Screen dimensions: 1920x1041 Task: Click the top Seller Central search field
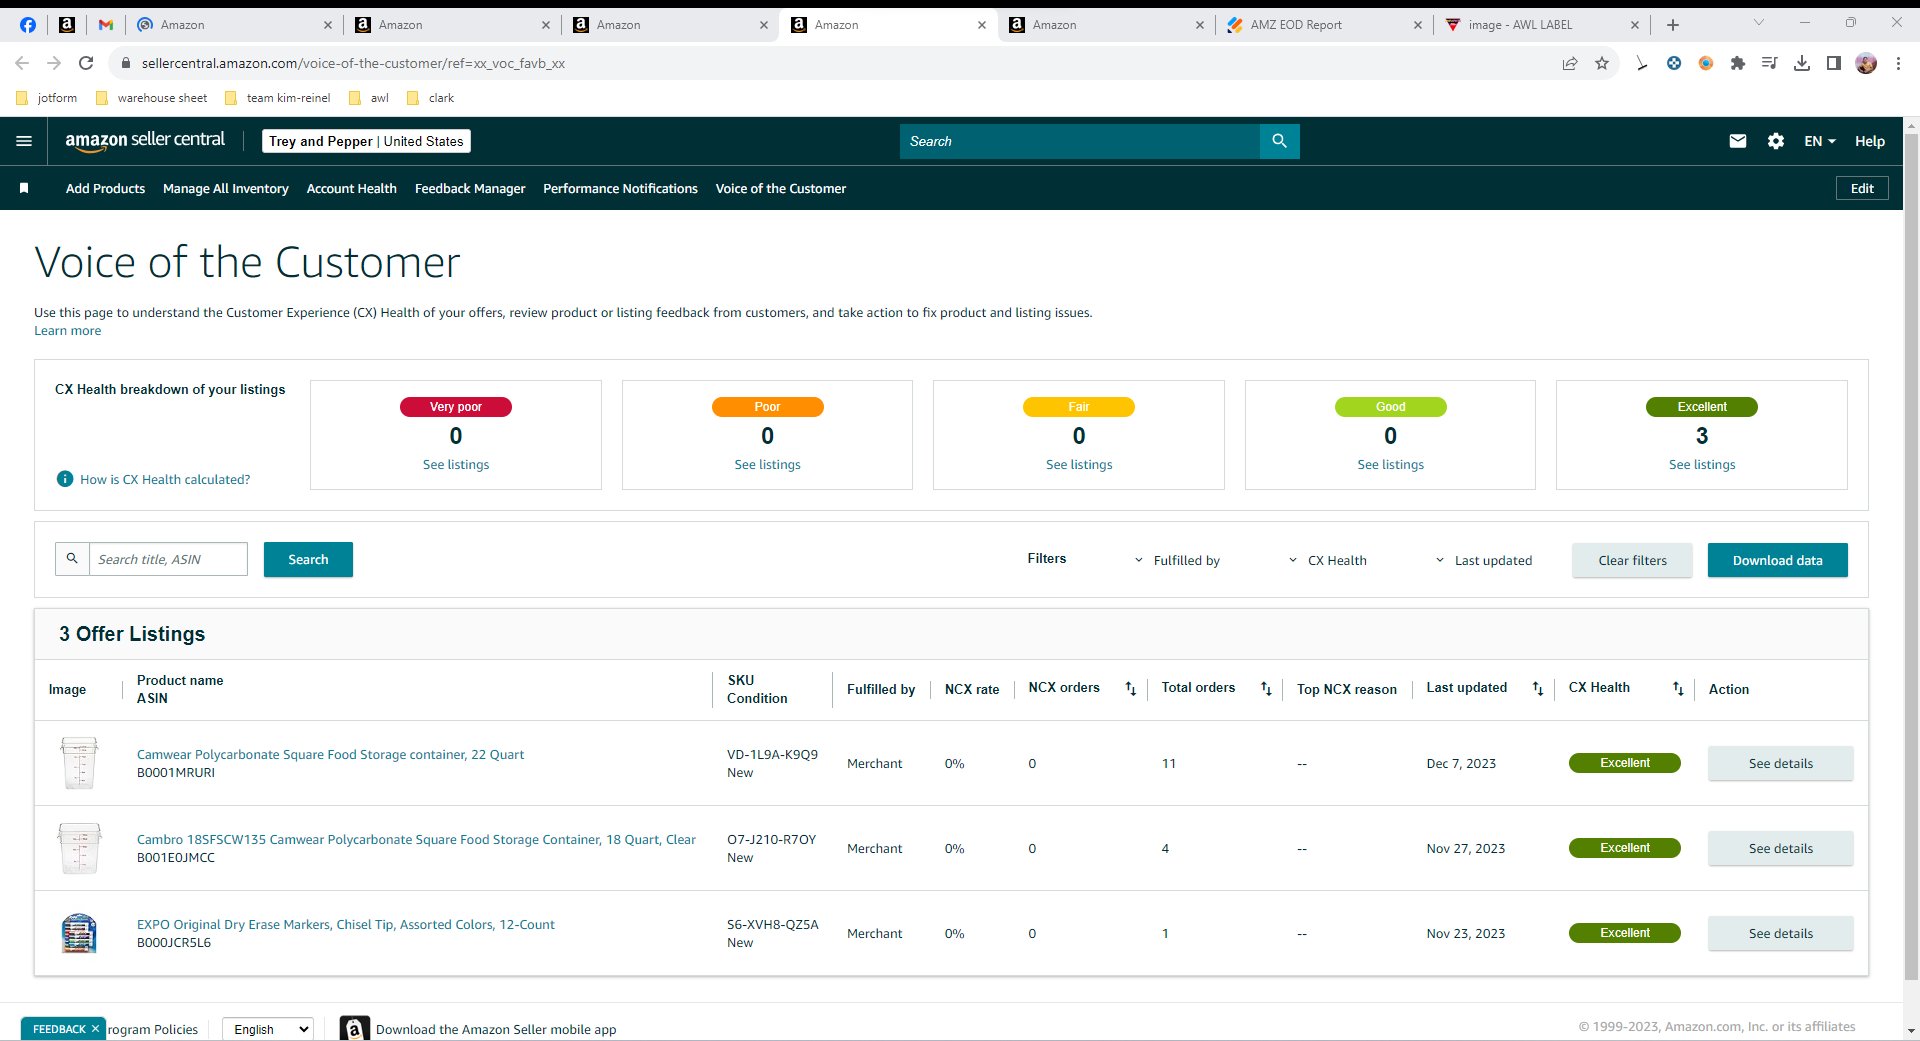tap(1080, 141)
